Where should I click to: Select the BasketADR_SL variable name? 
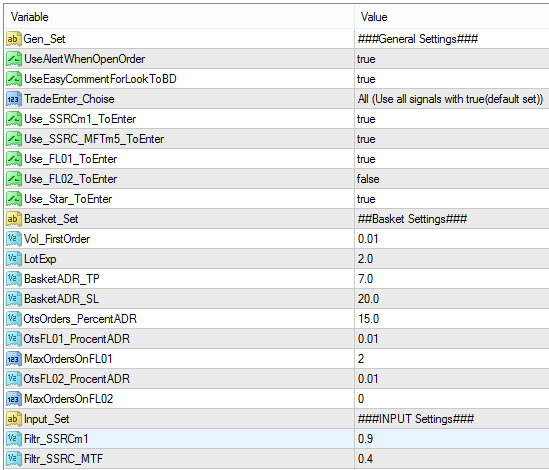[x=61, y=299]
